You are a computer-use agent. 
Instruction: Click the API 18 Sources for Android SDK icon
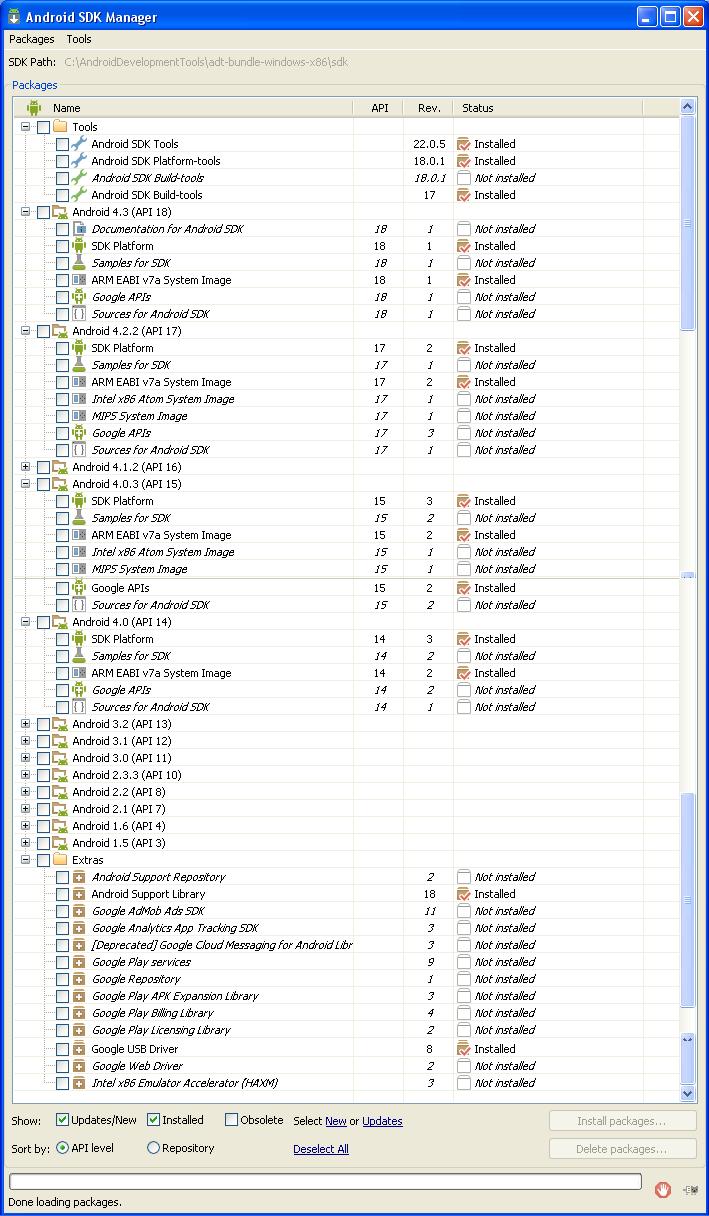[79, 314]
